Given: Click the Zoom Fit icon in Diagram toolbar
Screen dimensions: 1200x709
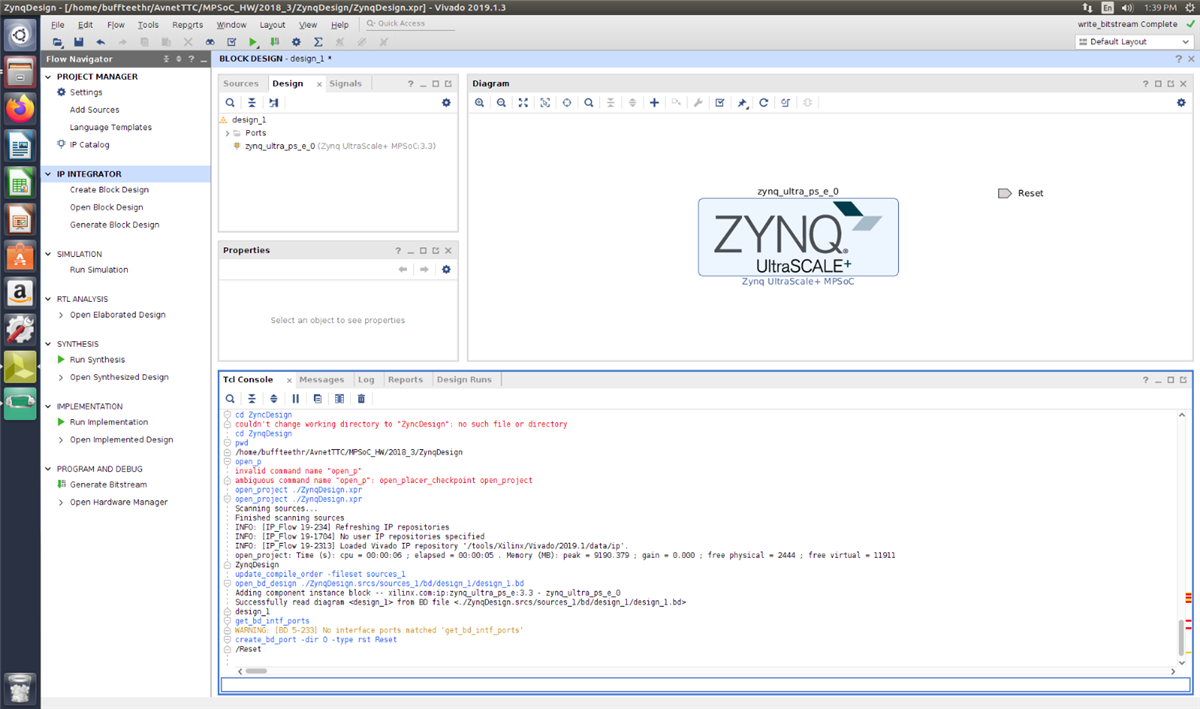Looking at the screenshot, I should tap(523, 103).
